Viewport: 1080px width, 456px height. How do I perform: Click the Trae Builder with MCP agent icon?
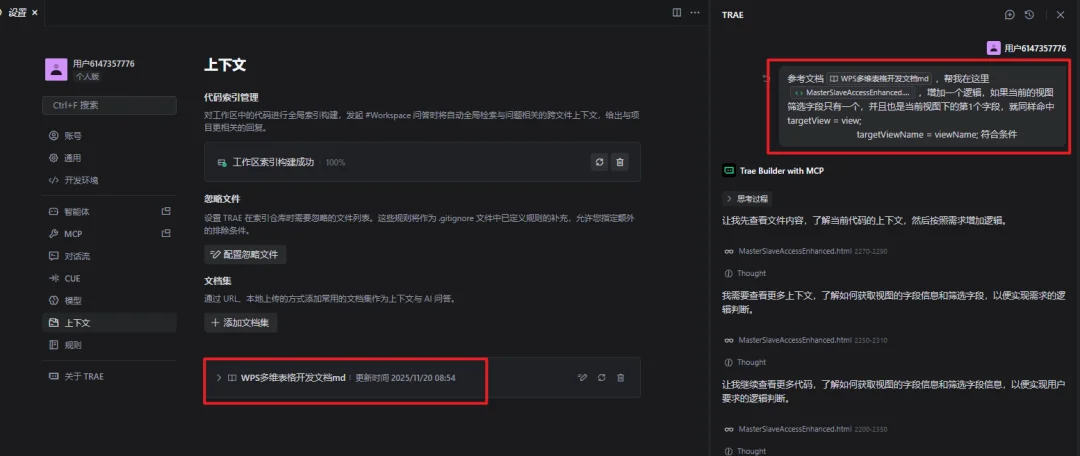[x=729, y=170]
